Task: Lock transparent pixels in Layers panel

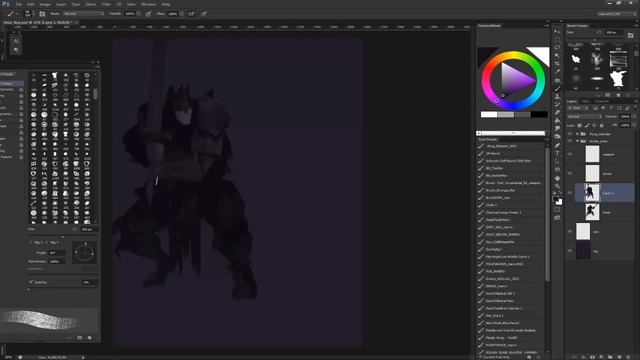Action: 580,125
